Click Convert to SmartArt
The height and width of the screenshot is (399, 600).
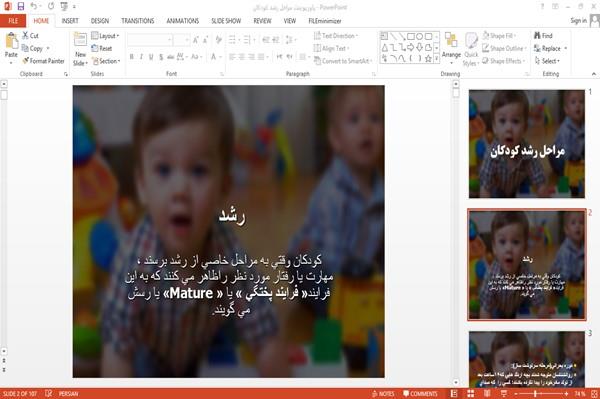click(342, 61)
